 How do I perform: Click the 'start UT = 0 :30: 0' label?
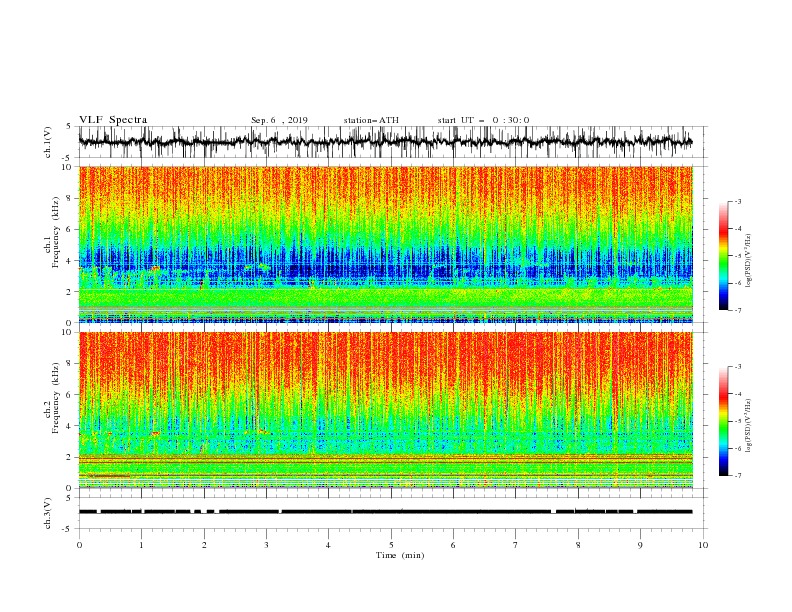point(483,120)
